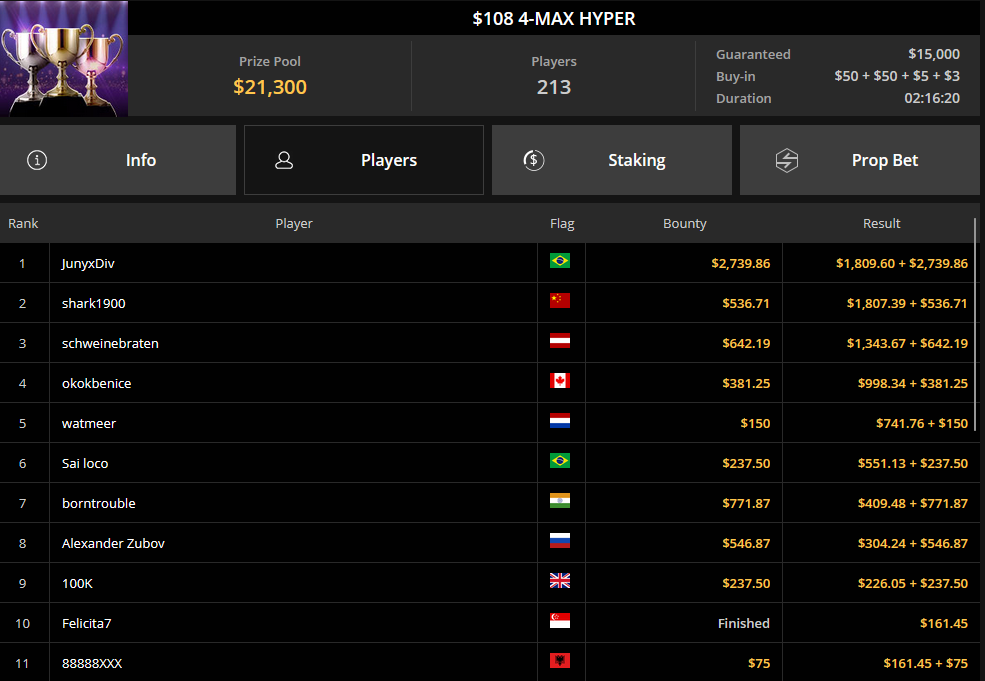
Task: Click the $108 4-MAX HYPER title
Action: [553, 19]
